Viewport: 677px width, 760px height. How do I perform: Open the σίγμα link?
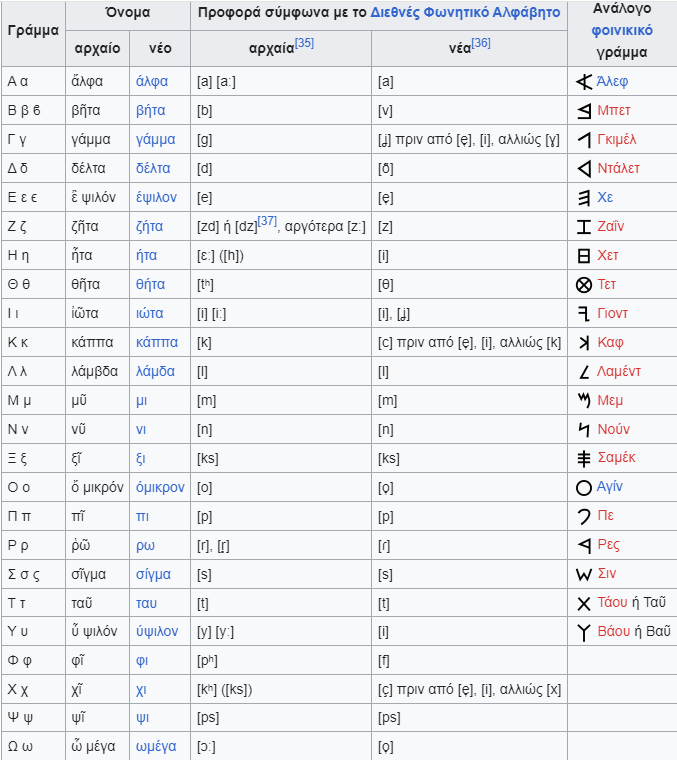tap(153, 574)
